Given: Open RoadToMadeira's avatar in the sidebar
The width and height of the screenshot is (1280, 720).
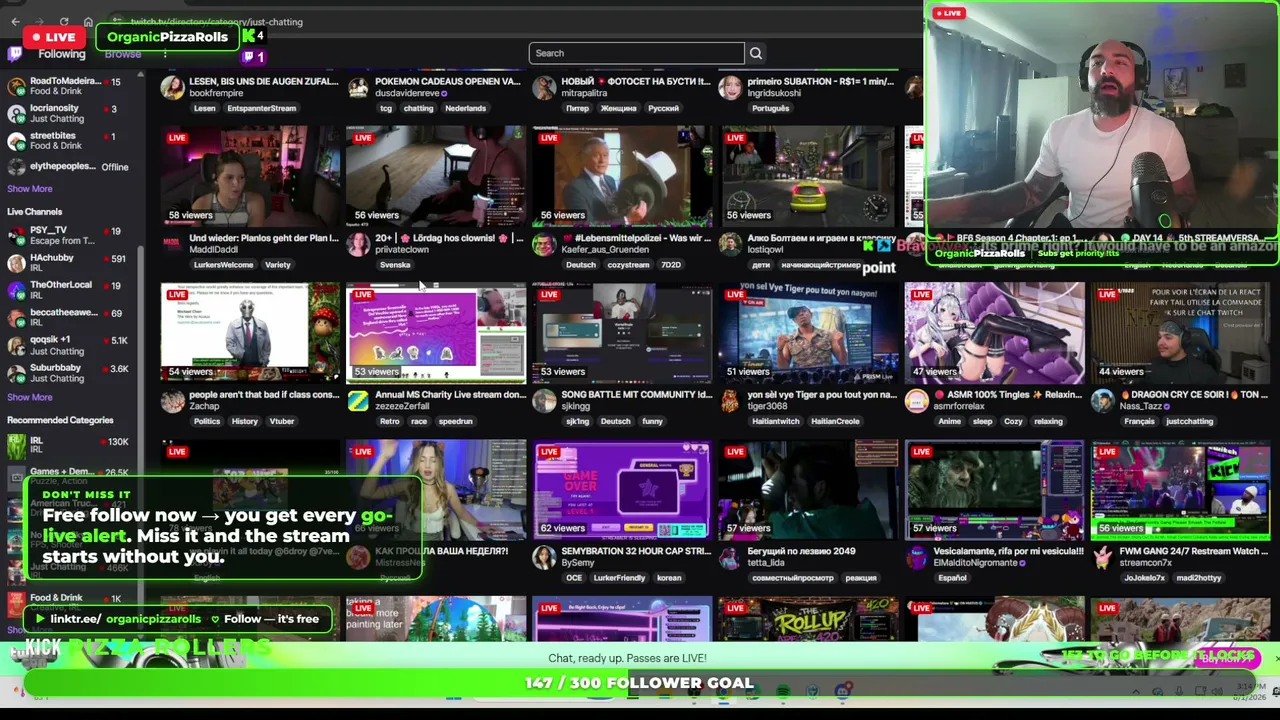Looking at the screenshot, I should click(x=16, y=86).
